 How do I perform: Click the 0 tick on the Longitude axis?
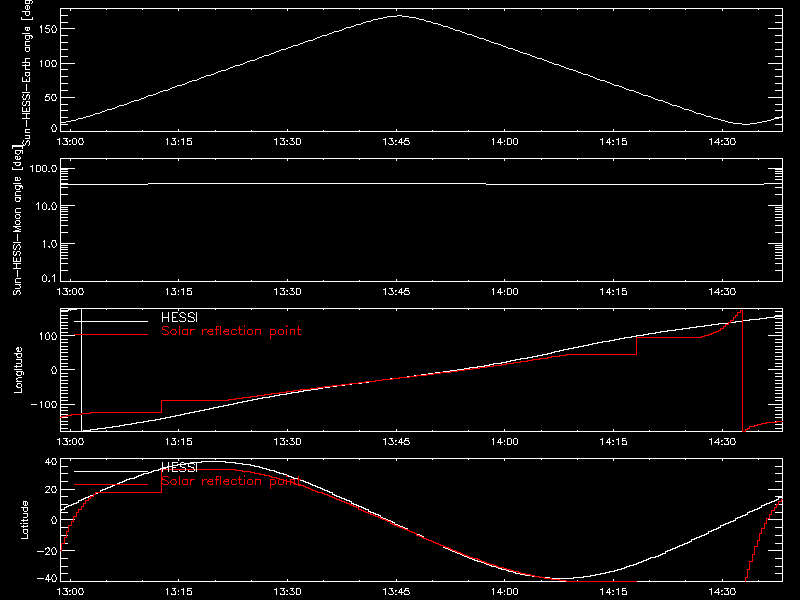click(x=54, y=370)
